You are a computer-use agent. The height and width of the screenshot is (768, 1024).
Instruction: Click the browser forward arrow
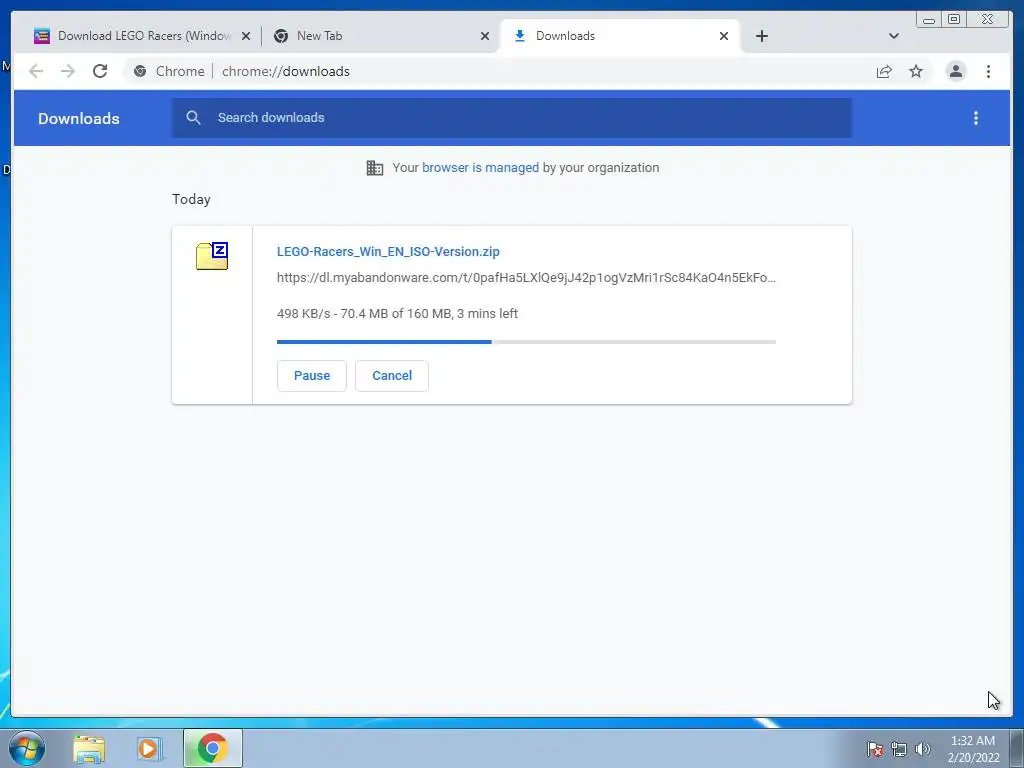[68, 71]
